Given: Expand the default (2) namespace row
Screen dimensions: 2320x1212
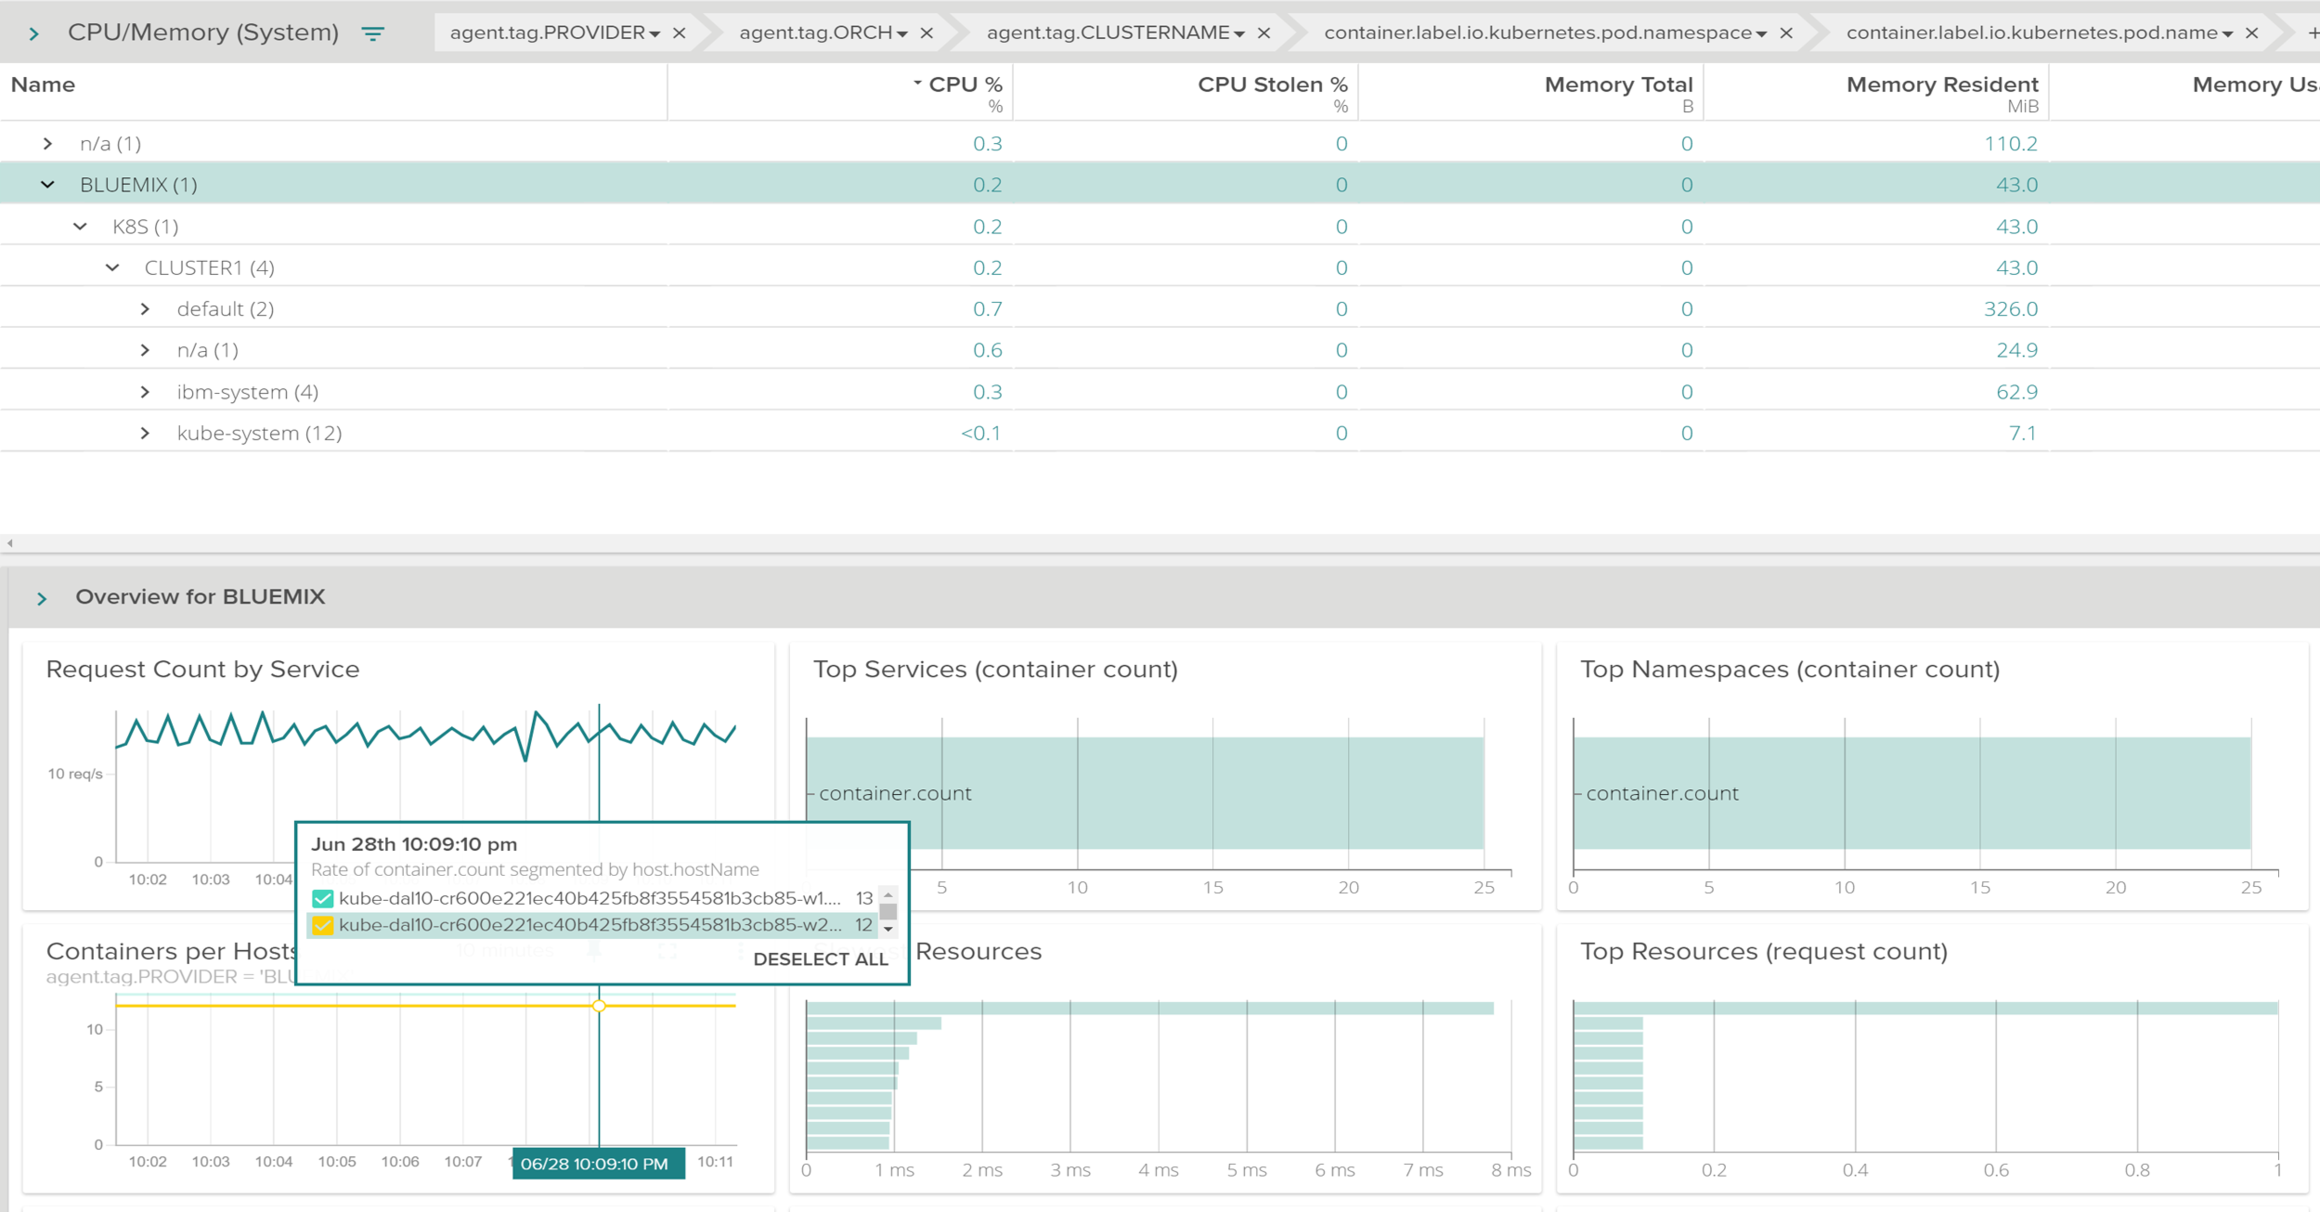Looking at the screenshot, I should pos(145,308).
